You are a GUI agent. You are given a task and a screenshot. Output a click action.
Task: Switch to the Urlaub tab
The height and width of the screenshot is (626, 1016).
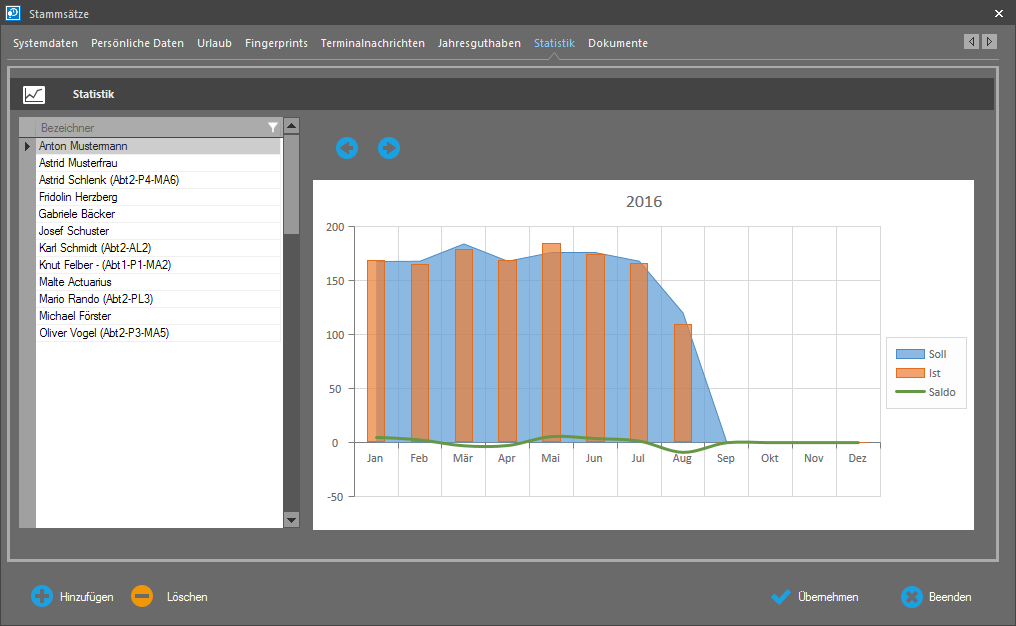(x=214, y=43)
